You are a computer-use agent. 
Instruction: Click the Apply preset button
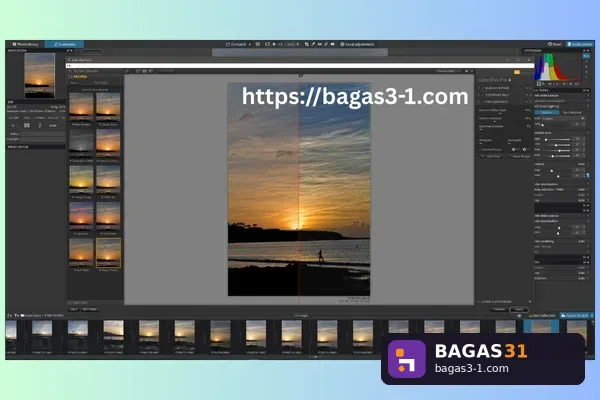pyautogui.click(x=580, y=44)
